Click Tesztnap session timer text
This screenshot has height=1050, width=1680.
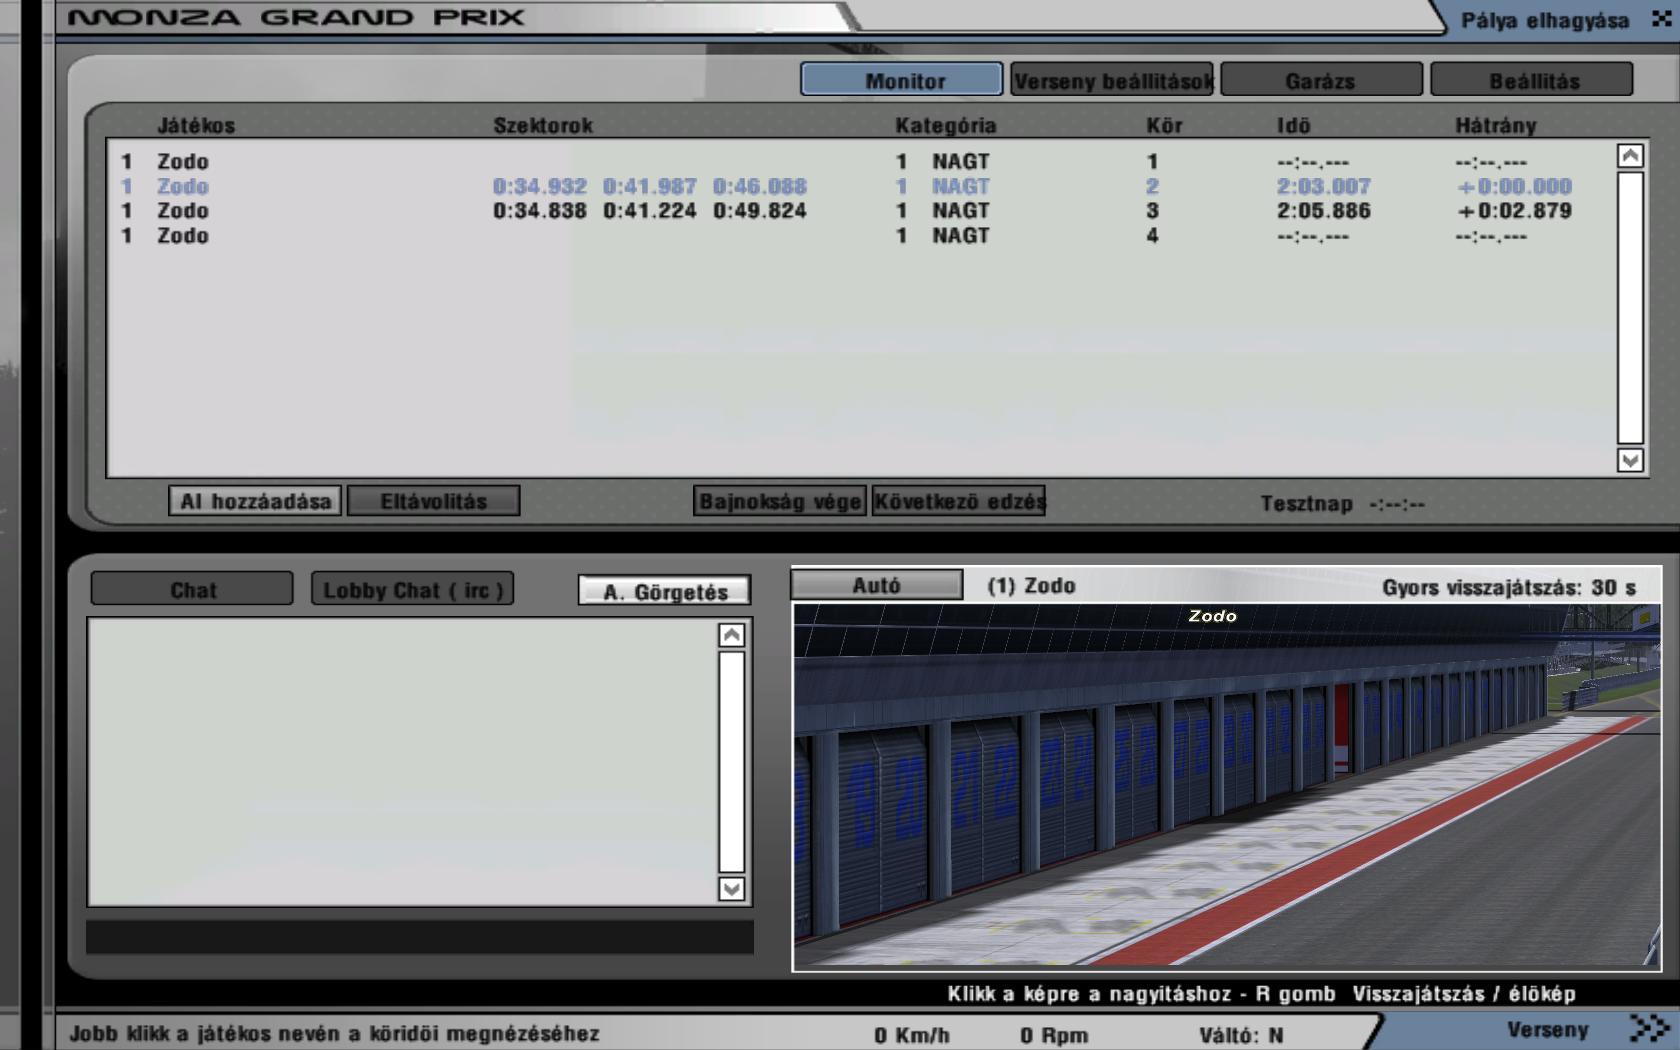click(1342, 504)
